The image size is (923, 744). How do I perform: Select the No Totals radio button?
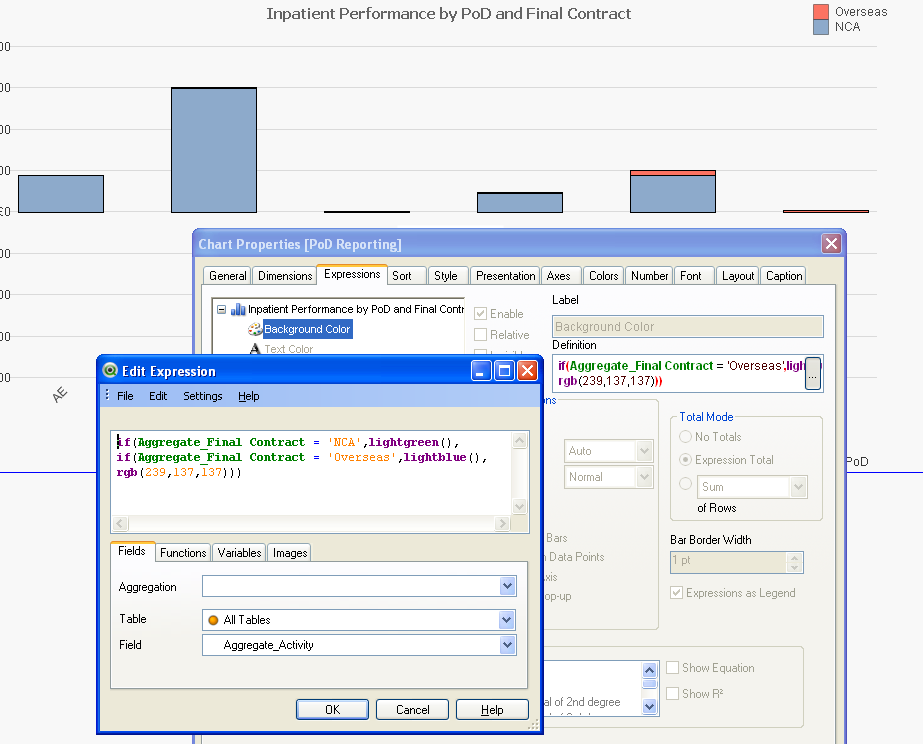point(686,437)
